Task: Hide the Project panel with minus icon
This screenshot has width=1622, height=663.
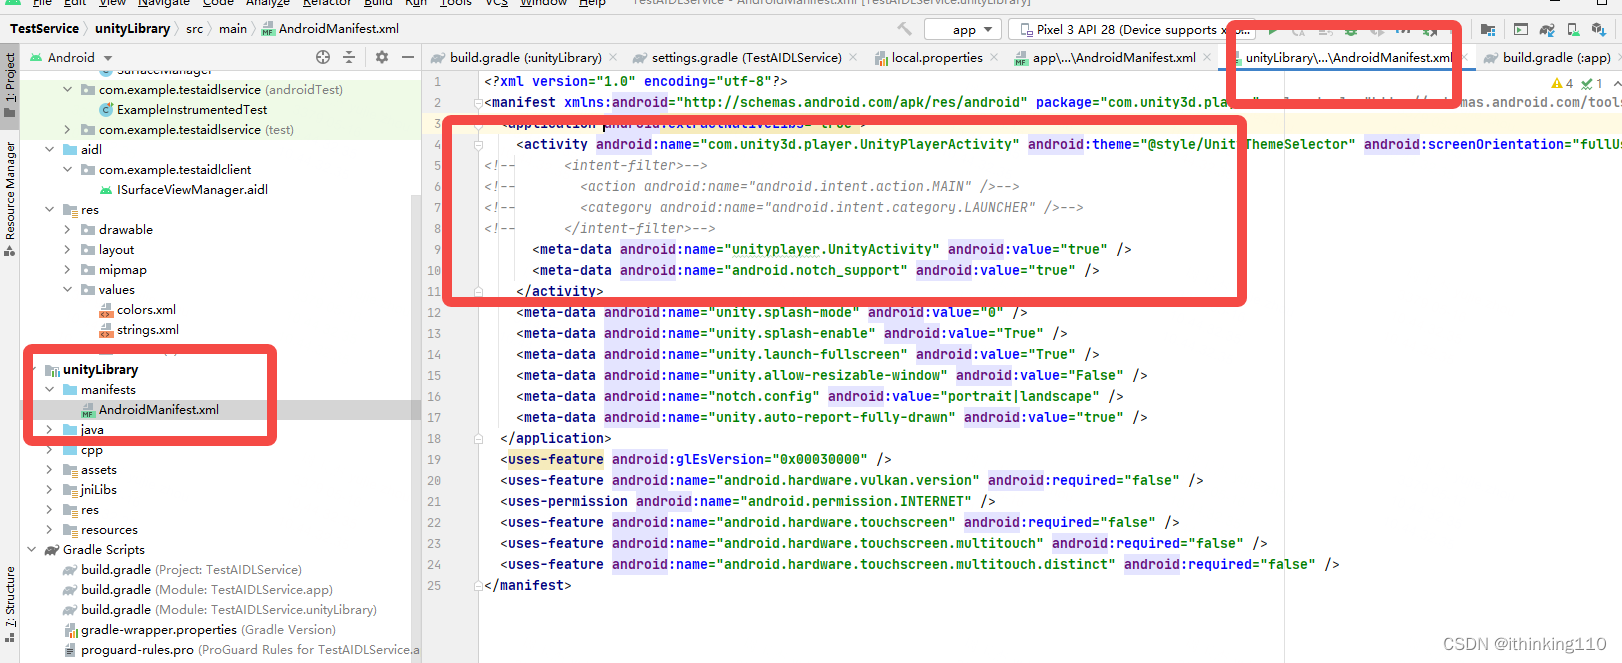Action: coord(408,57)
